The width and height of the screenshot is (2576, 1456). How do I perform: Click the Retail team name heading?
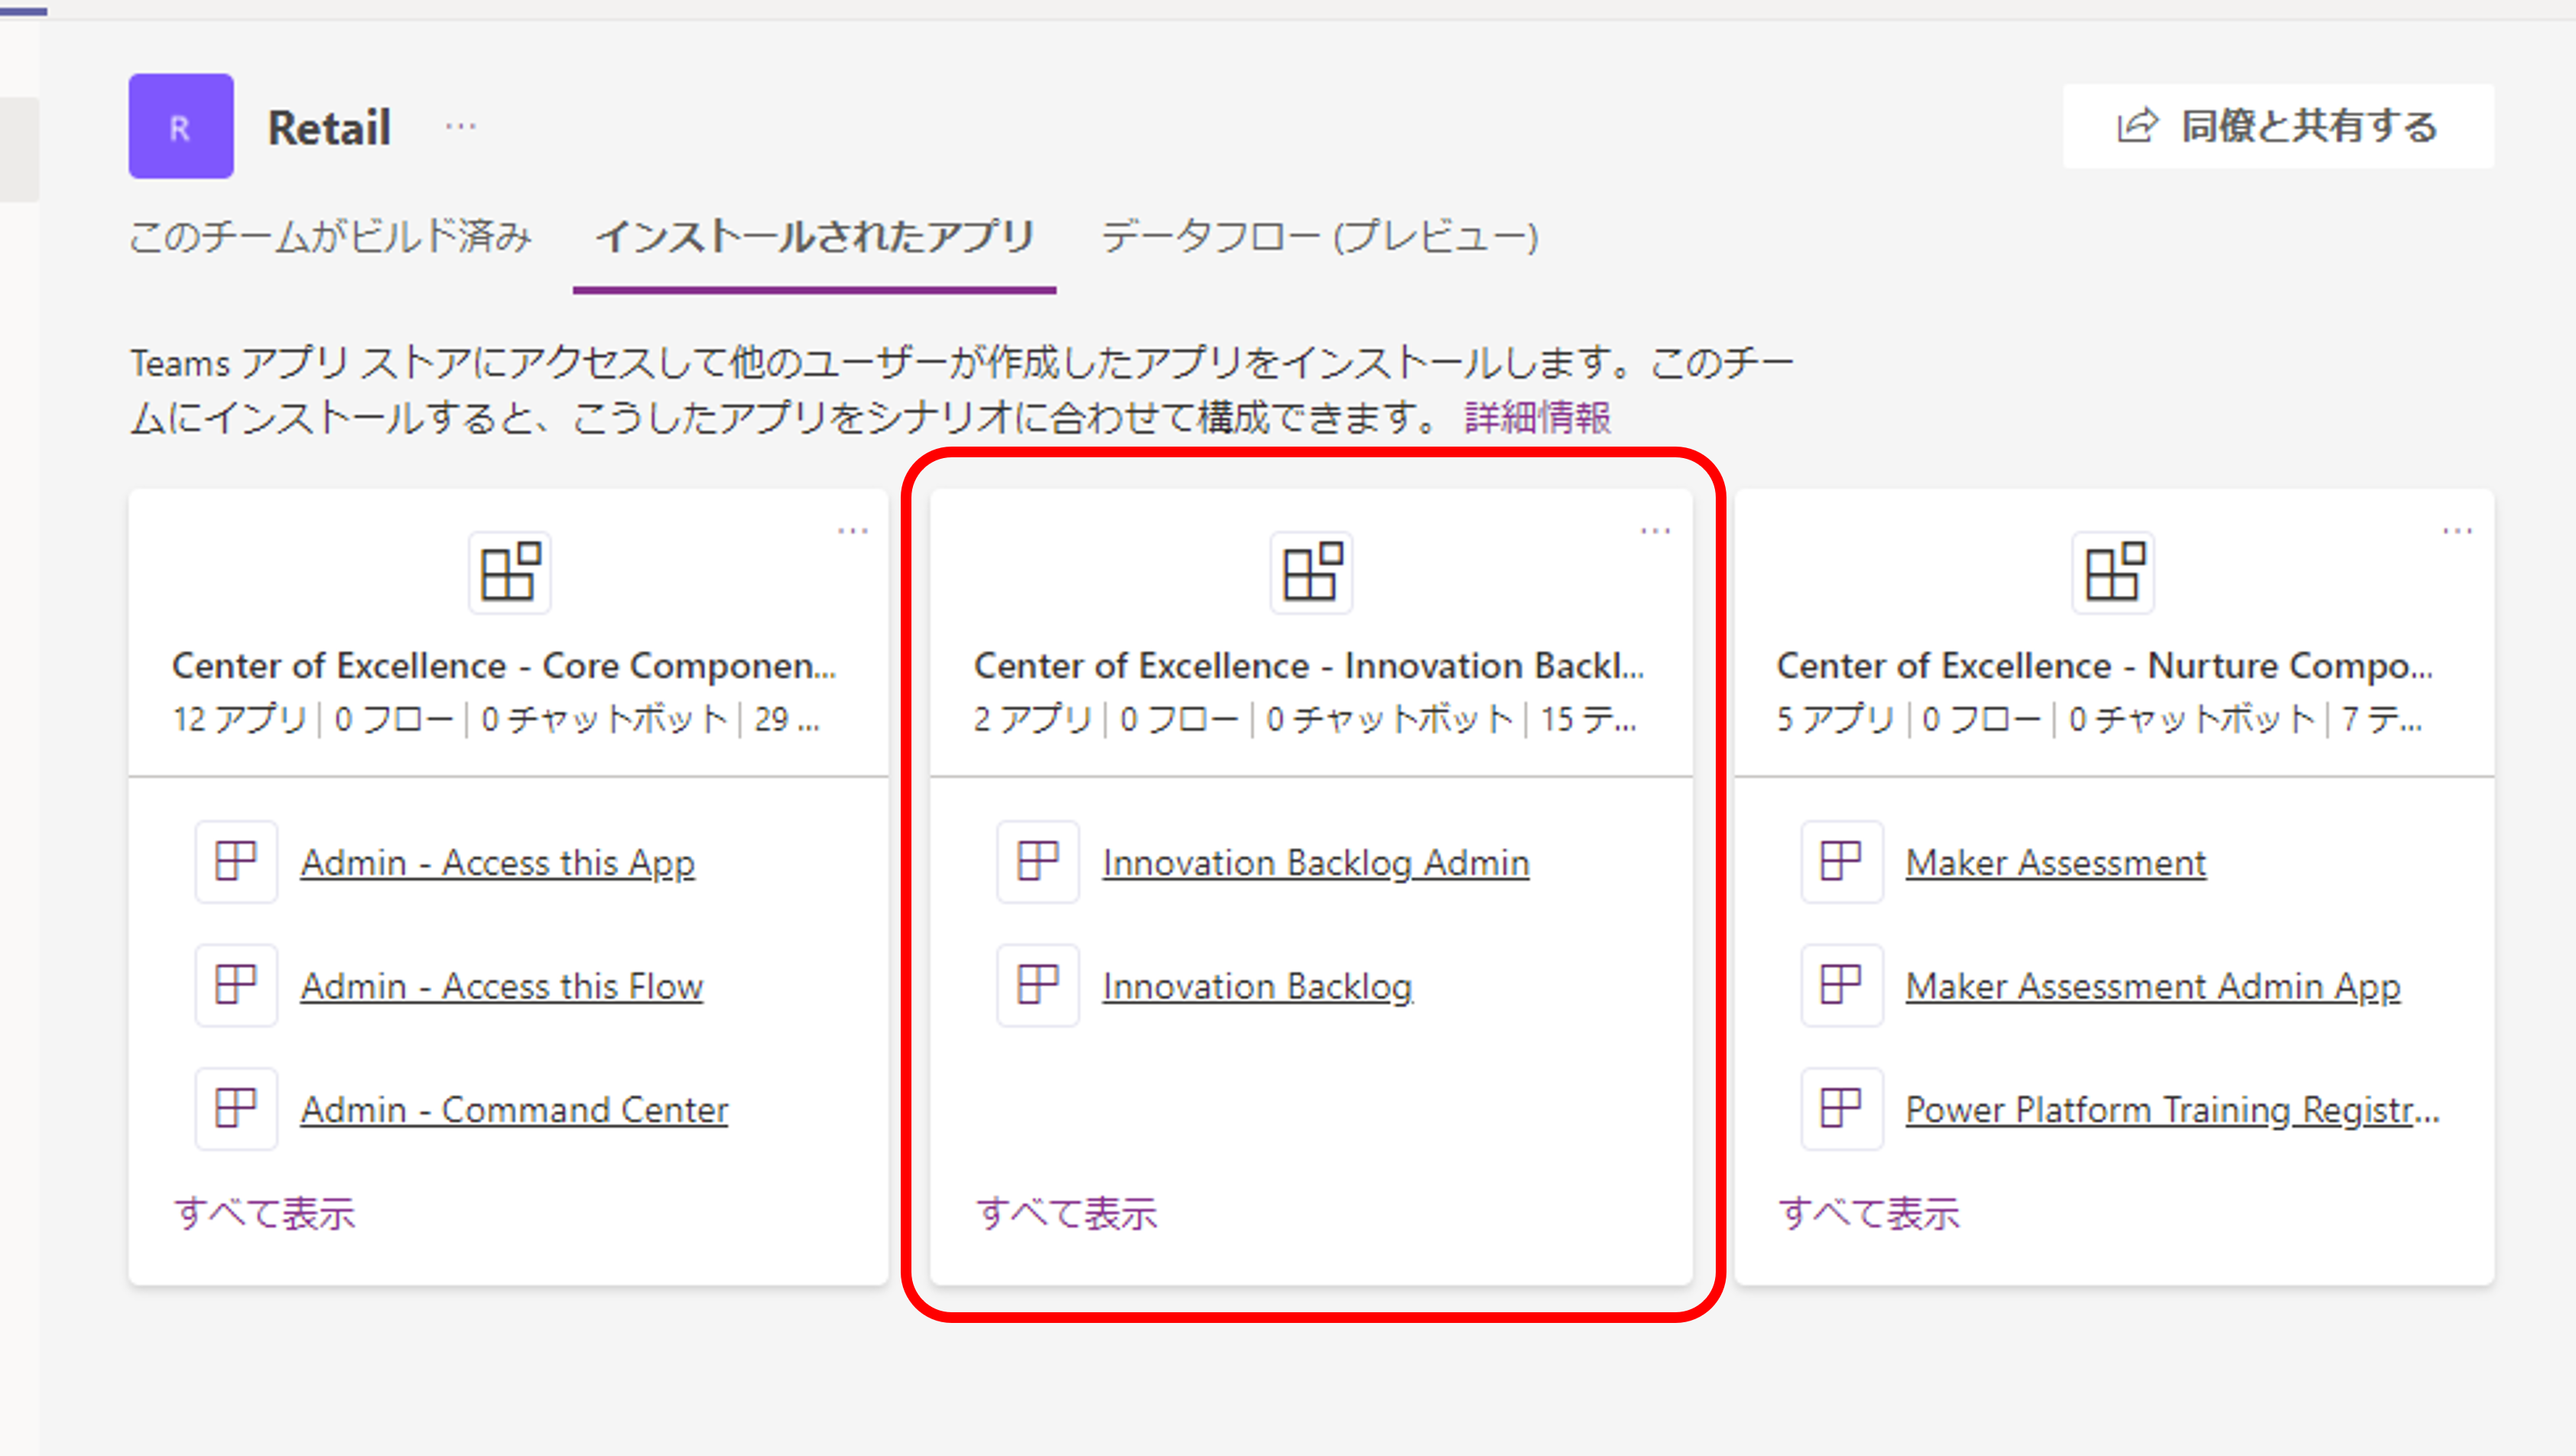coord(329,128)
